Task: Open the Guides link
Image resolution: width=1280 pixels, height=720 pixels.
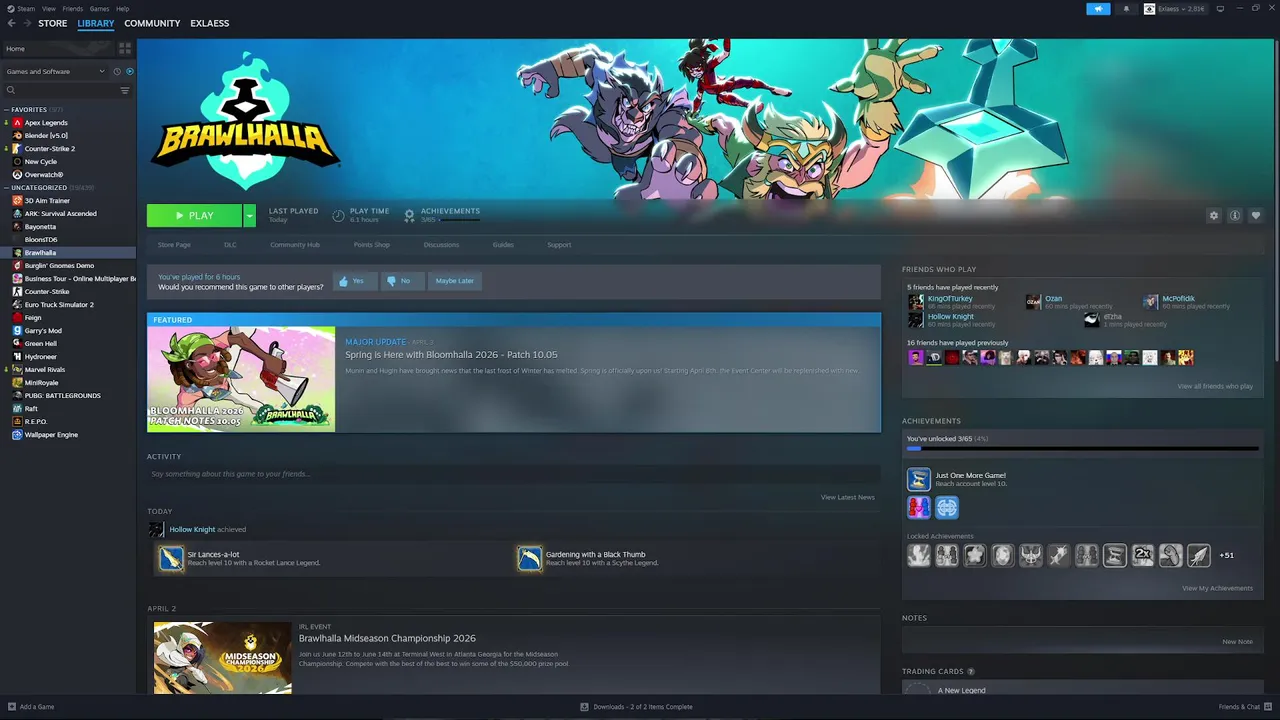Action: pyautogui.click(x=503, y=245)
